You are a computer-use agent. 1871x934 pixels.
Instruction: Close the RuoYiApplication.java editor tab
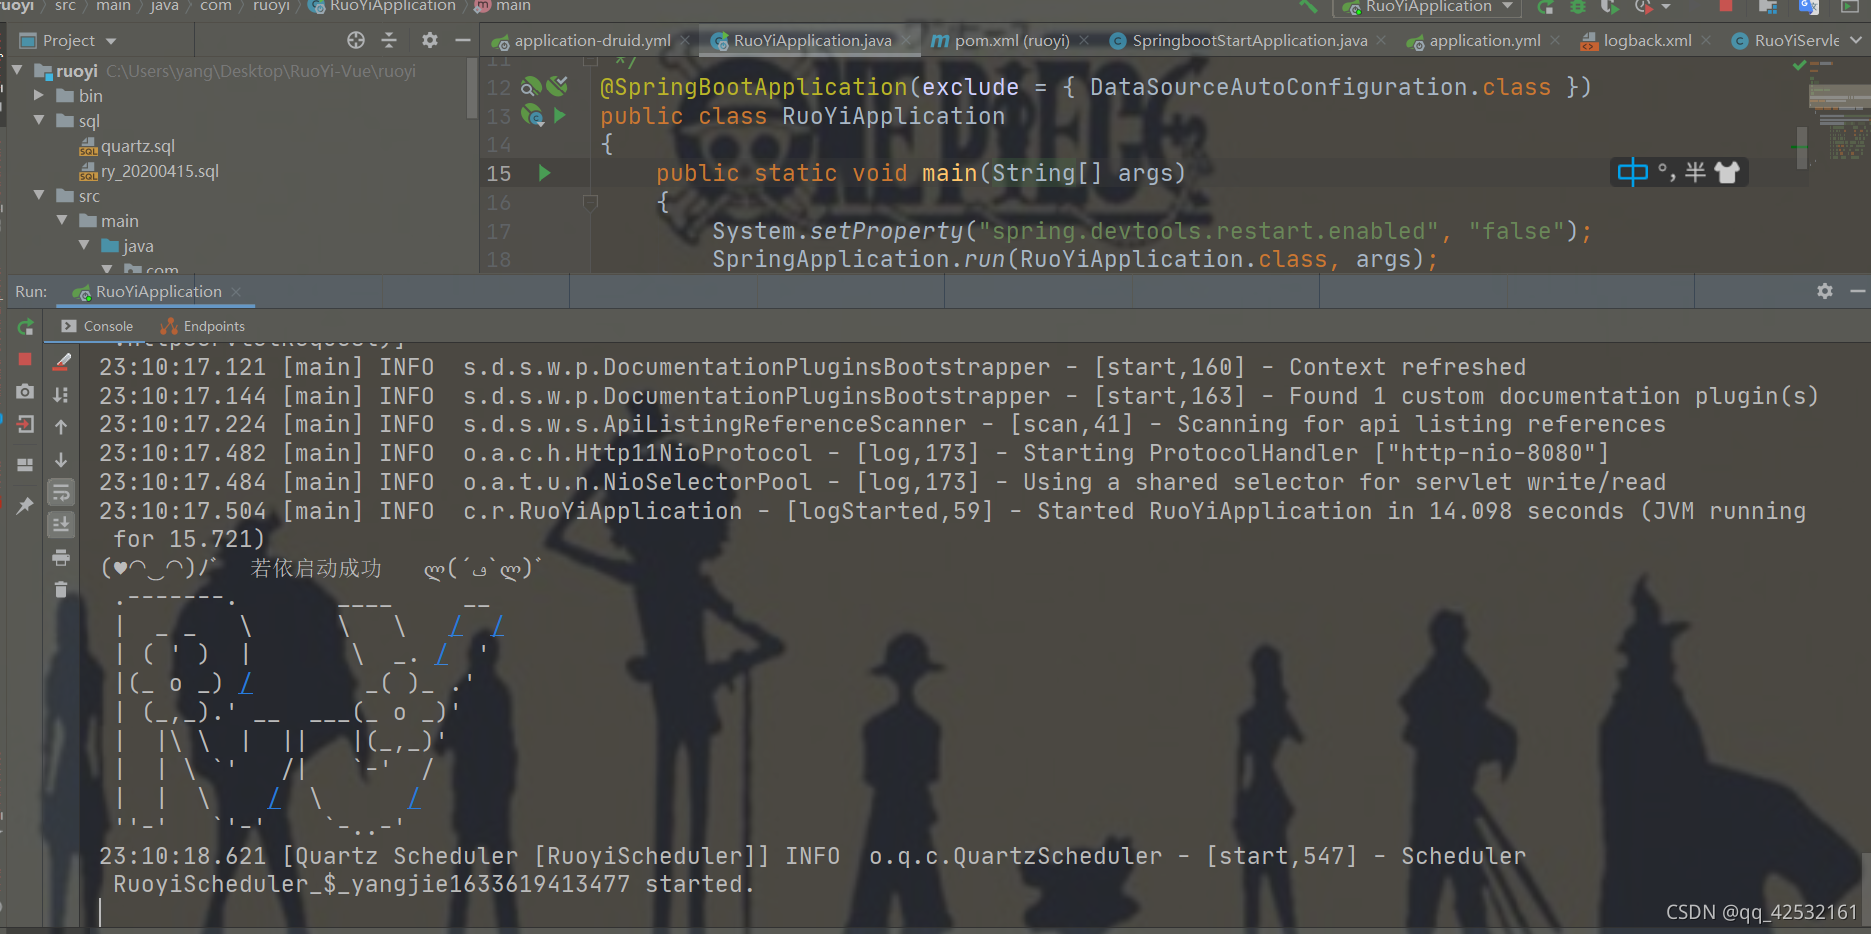[906, 40]
